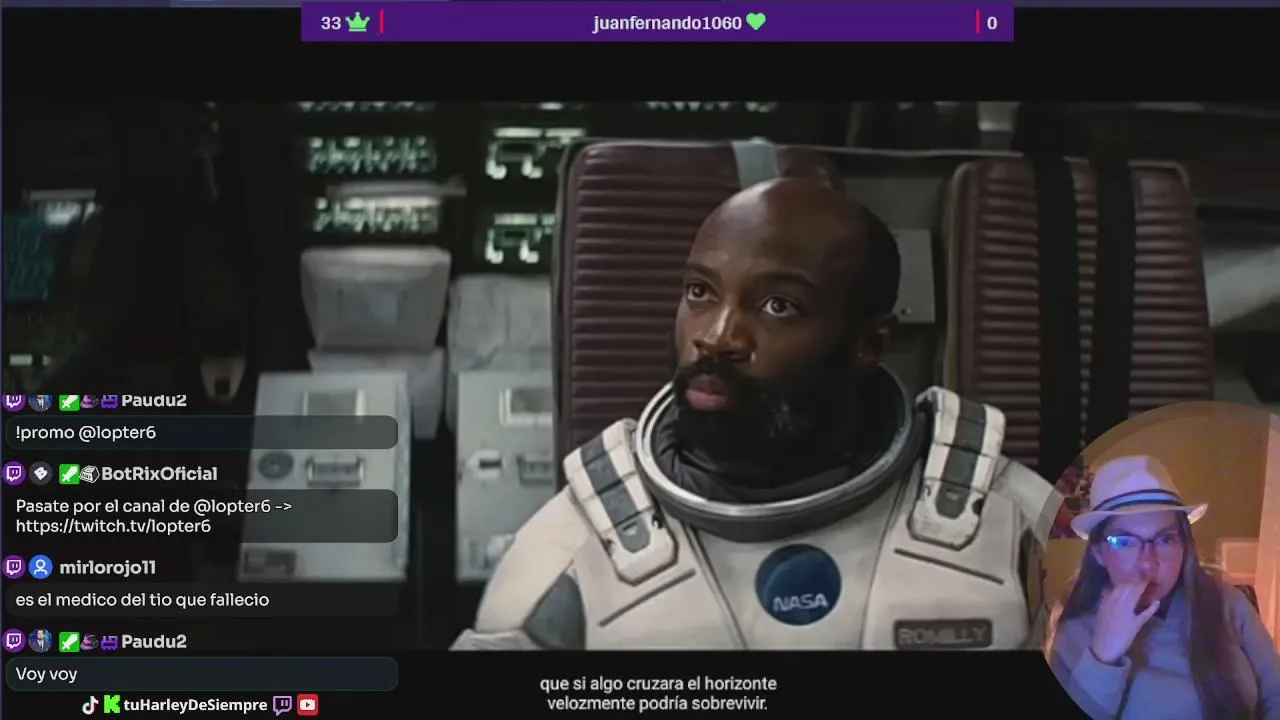Click the red YouTube icon at the bottom

point(308,705)
